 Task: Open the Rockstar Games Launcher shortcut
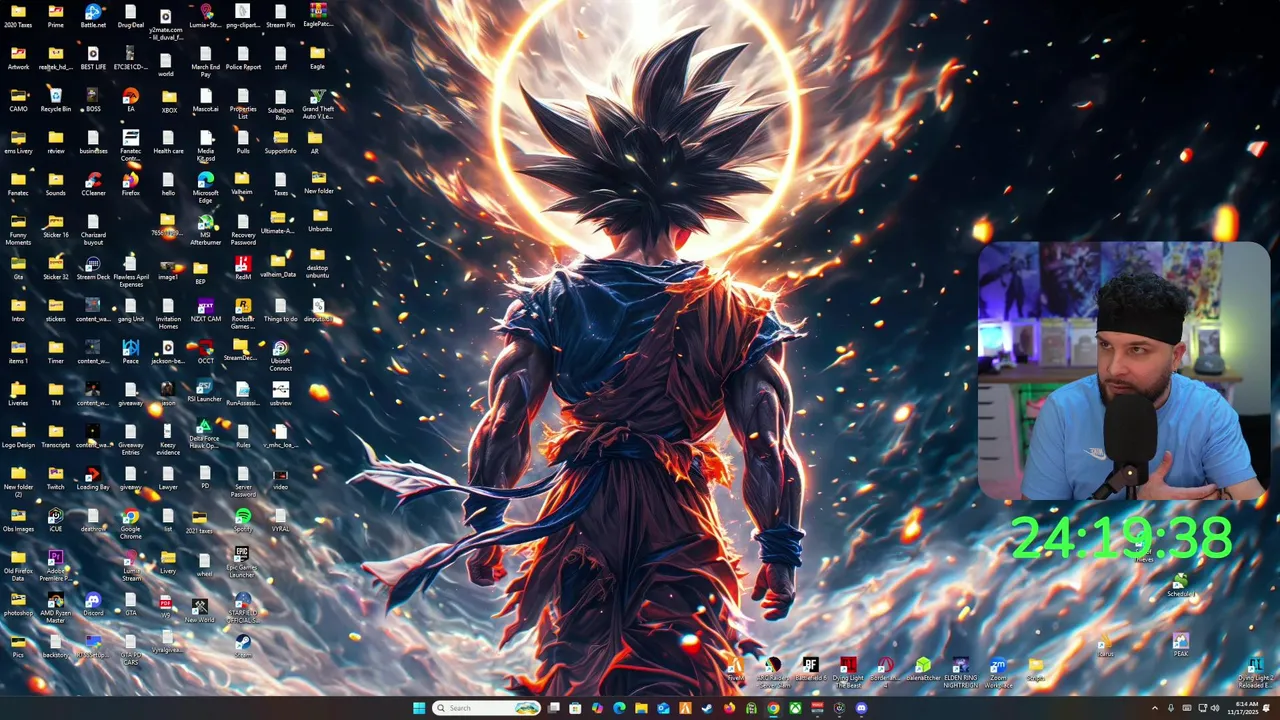(x=243, y=313)
